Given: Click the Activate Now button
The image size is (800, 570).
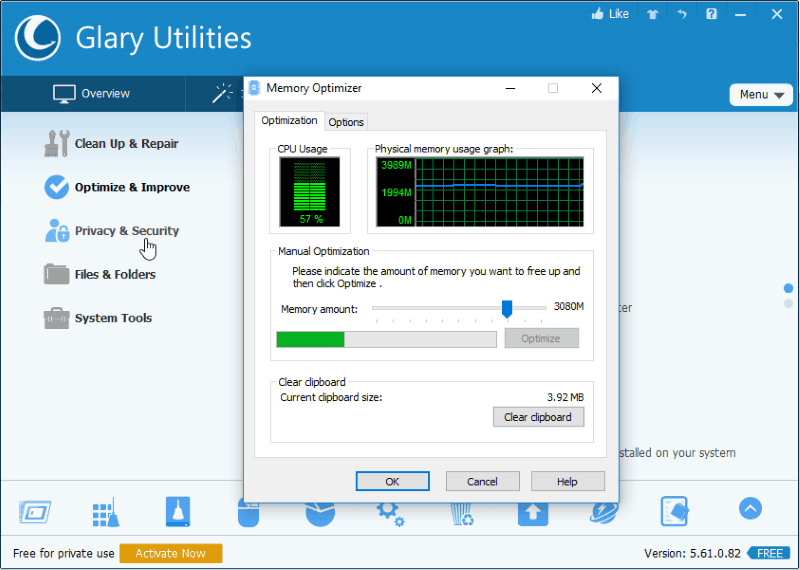Looking at the screenshot, I should pyautogui.click(x=171, y=553).
